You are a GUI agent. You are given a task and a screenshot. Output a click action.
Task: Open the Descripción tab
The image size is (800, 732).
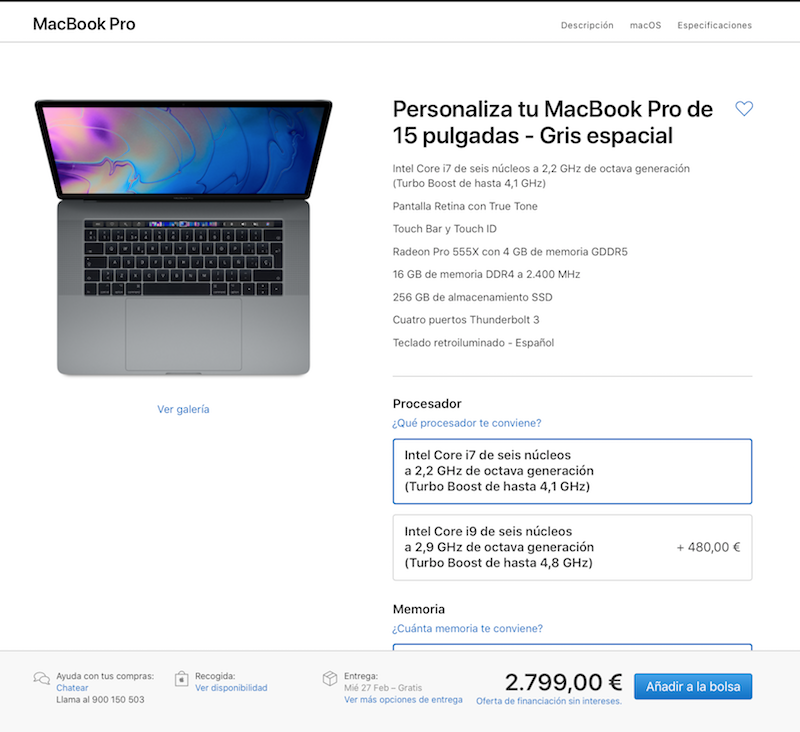pos(587,25)
